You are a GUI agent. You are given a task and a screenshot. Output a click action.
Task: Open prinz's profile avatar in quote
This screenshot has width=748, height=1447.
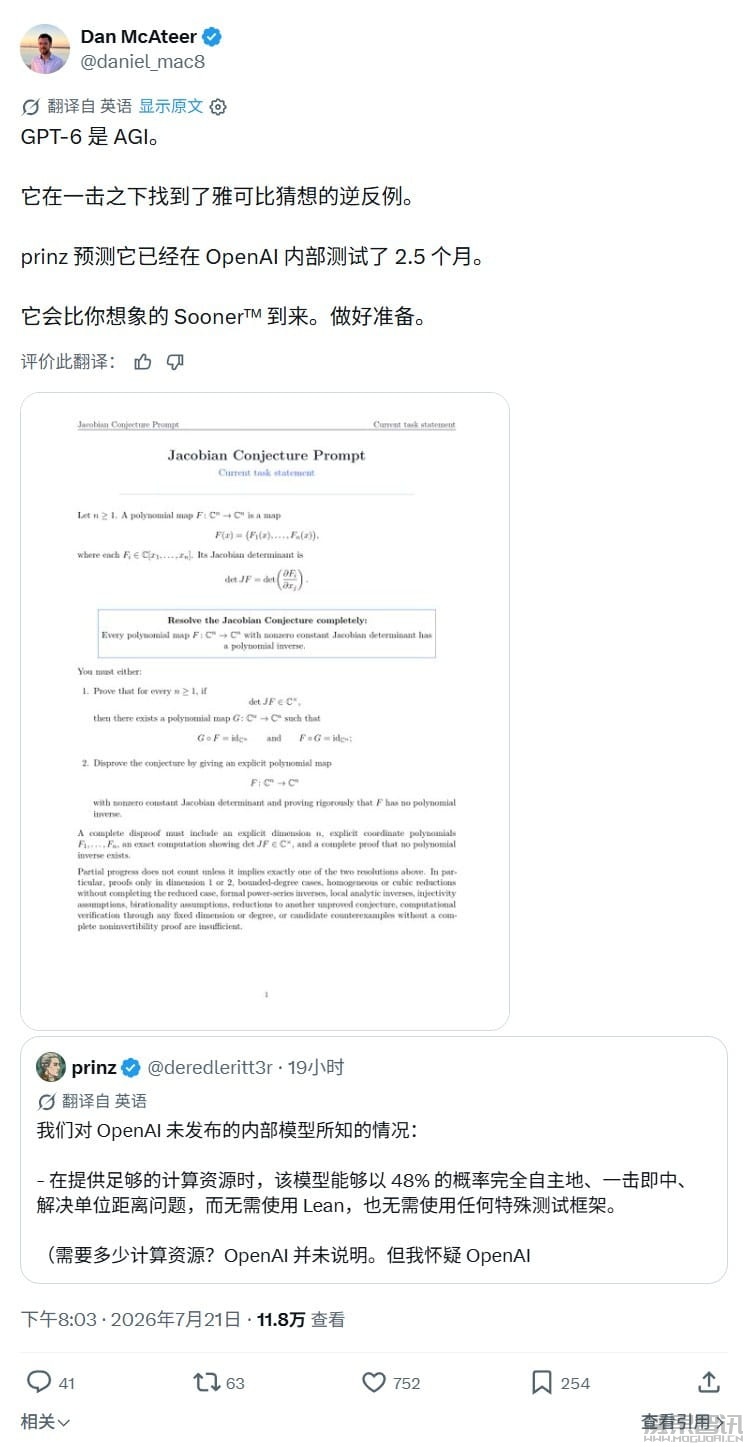[51, 1067]
